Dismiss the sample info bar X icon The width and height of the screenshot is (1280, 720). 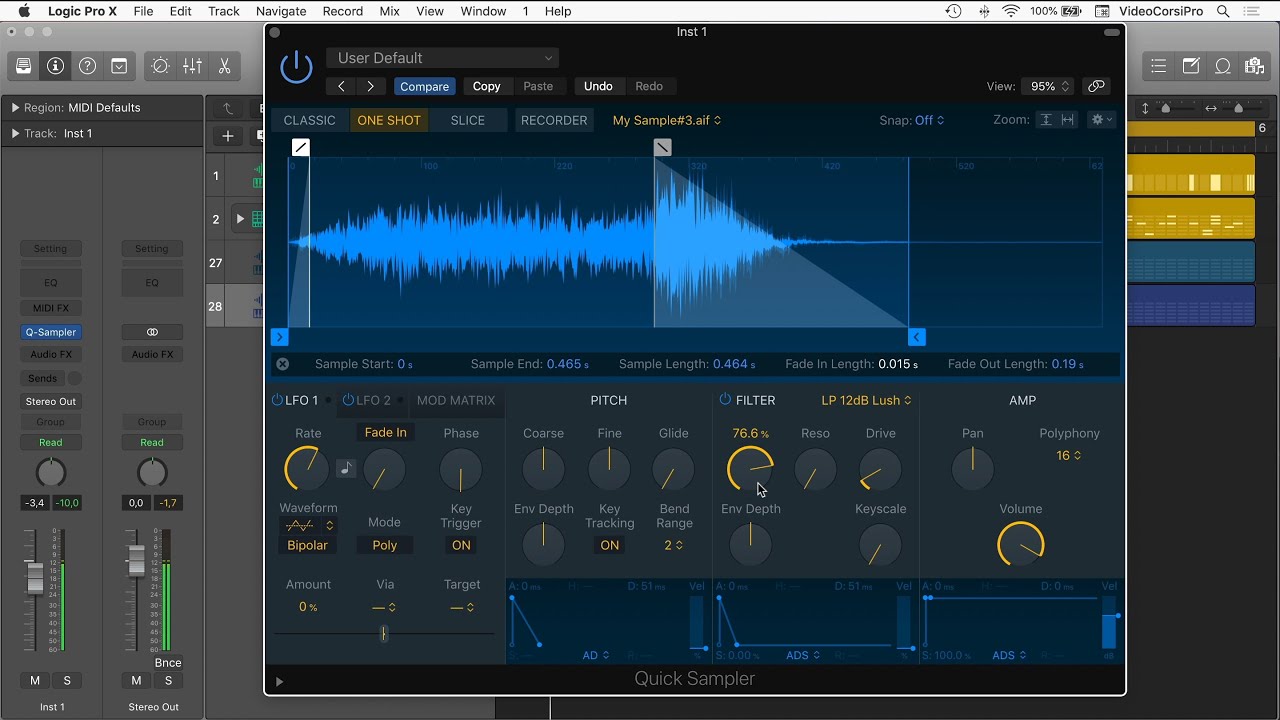click(x=282, y=364)
